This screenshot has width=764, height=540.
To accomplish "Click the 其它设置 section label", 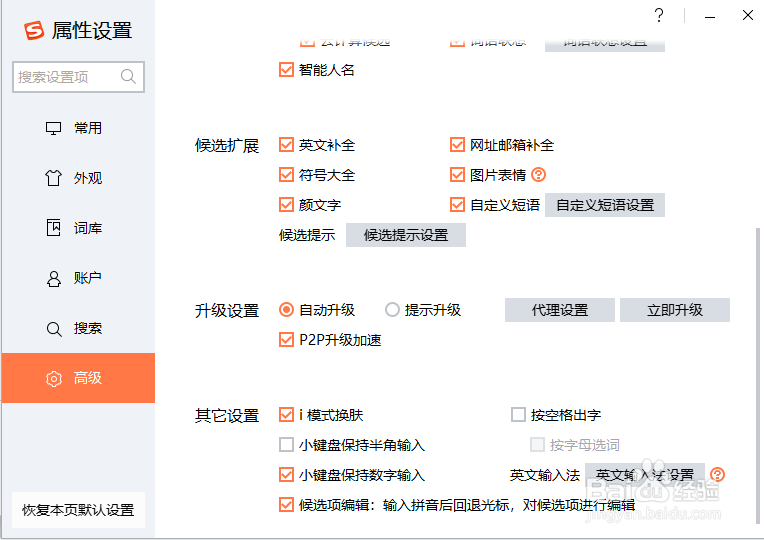I will tap(227, 415).
